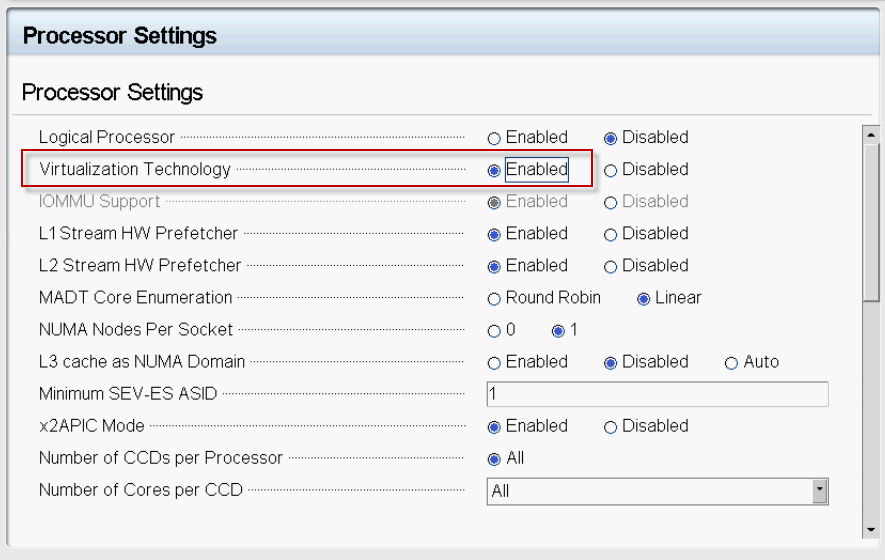Disable Virtualization Technology
885x560 pixels.
pos(610,170)
